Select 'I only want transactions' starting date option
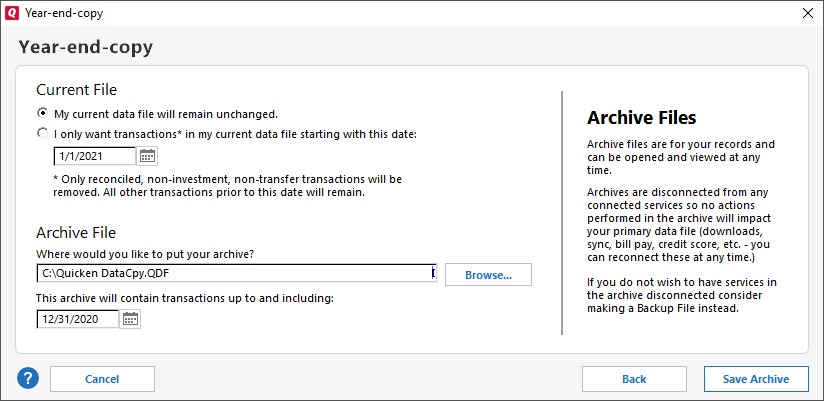This screenshot has width=824, height=401. tap(42, 133)
